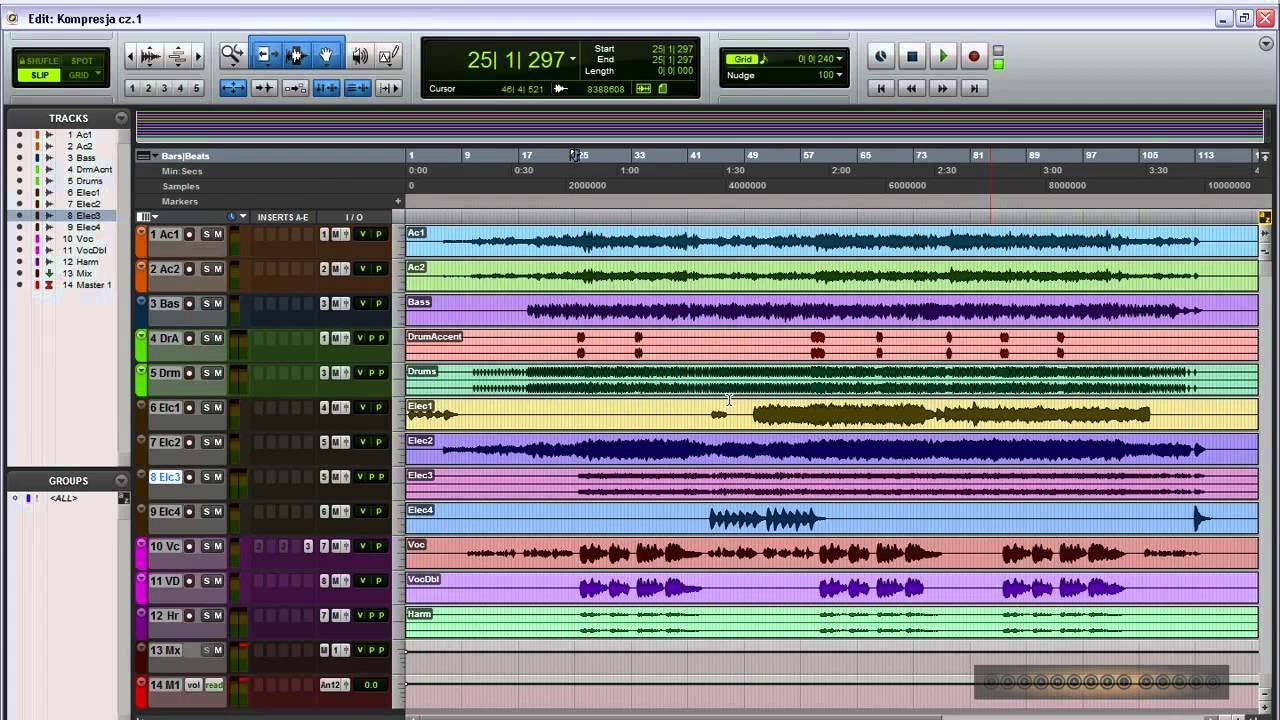Click the MIDI zoom icon
The image size is (1280, 720).
click(x=177, y=56)
